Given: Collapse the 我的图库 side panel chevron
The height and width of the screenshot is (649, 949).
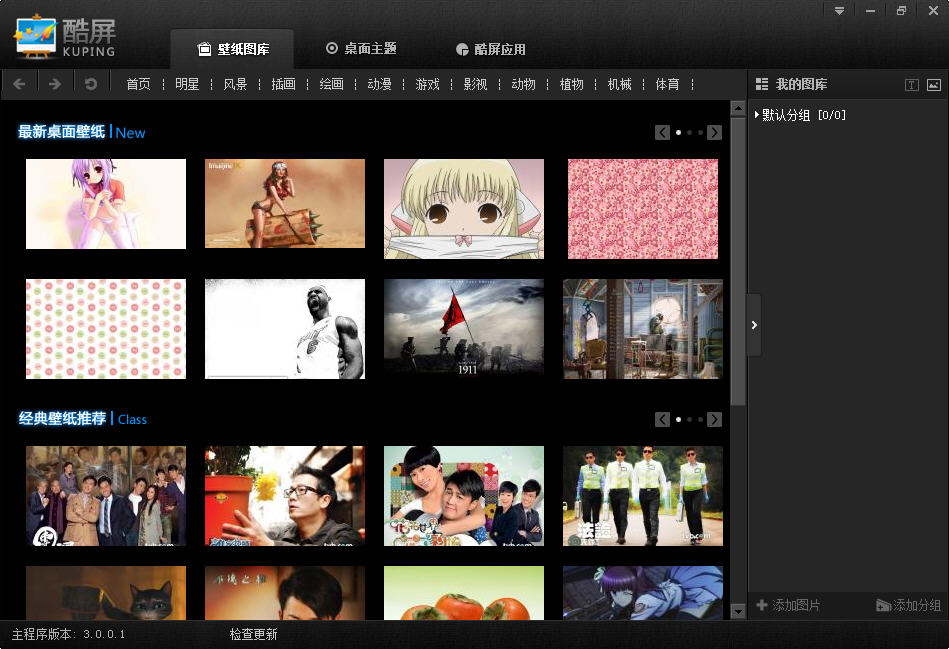Looking at the screenshot, I should click(x=754, y=324).
